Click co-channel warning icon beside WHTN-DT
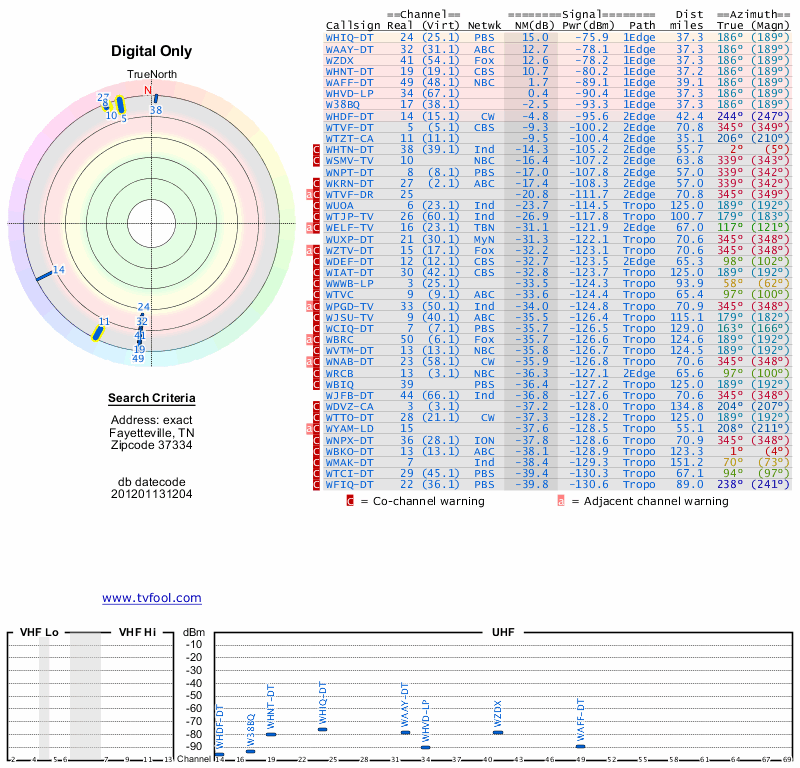 pyautogui.click(x=317, y=149)
